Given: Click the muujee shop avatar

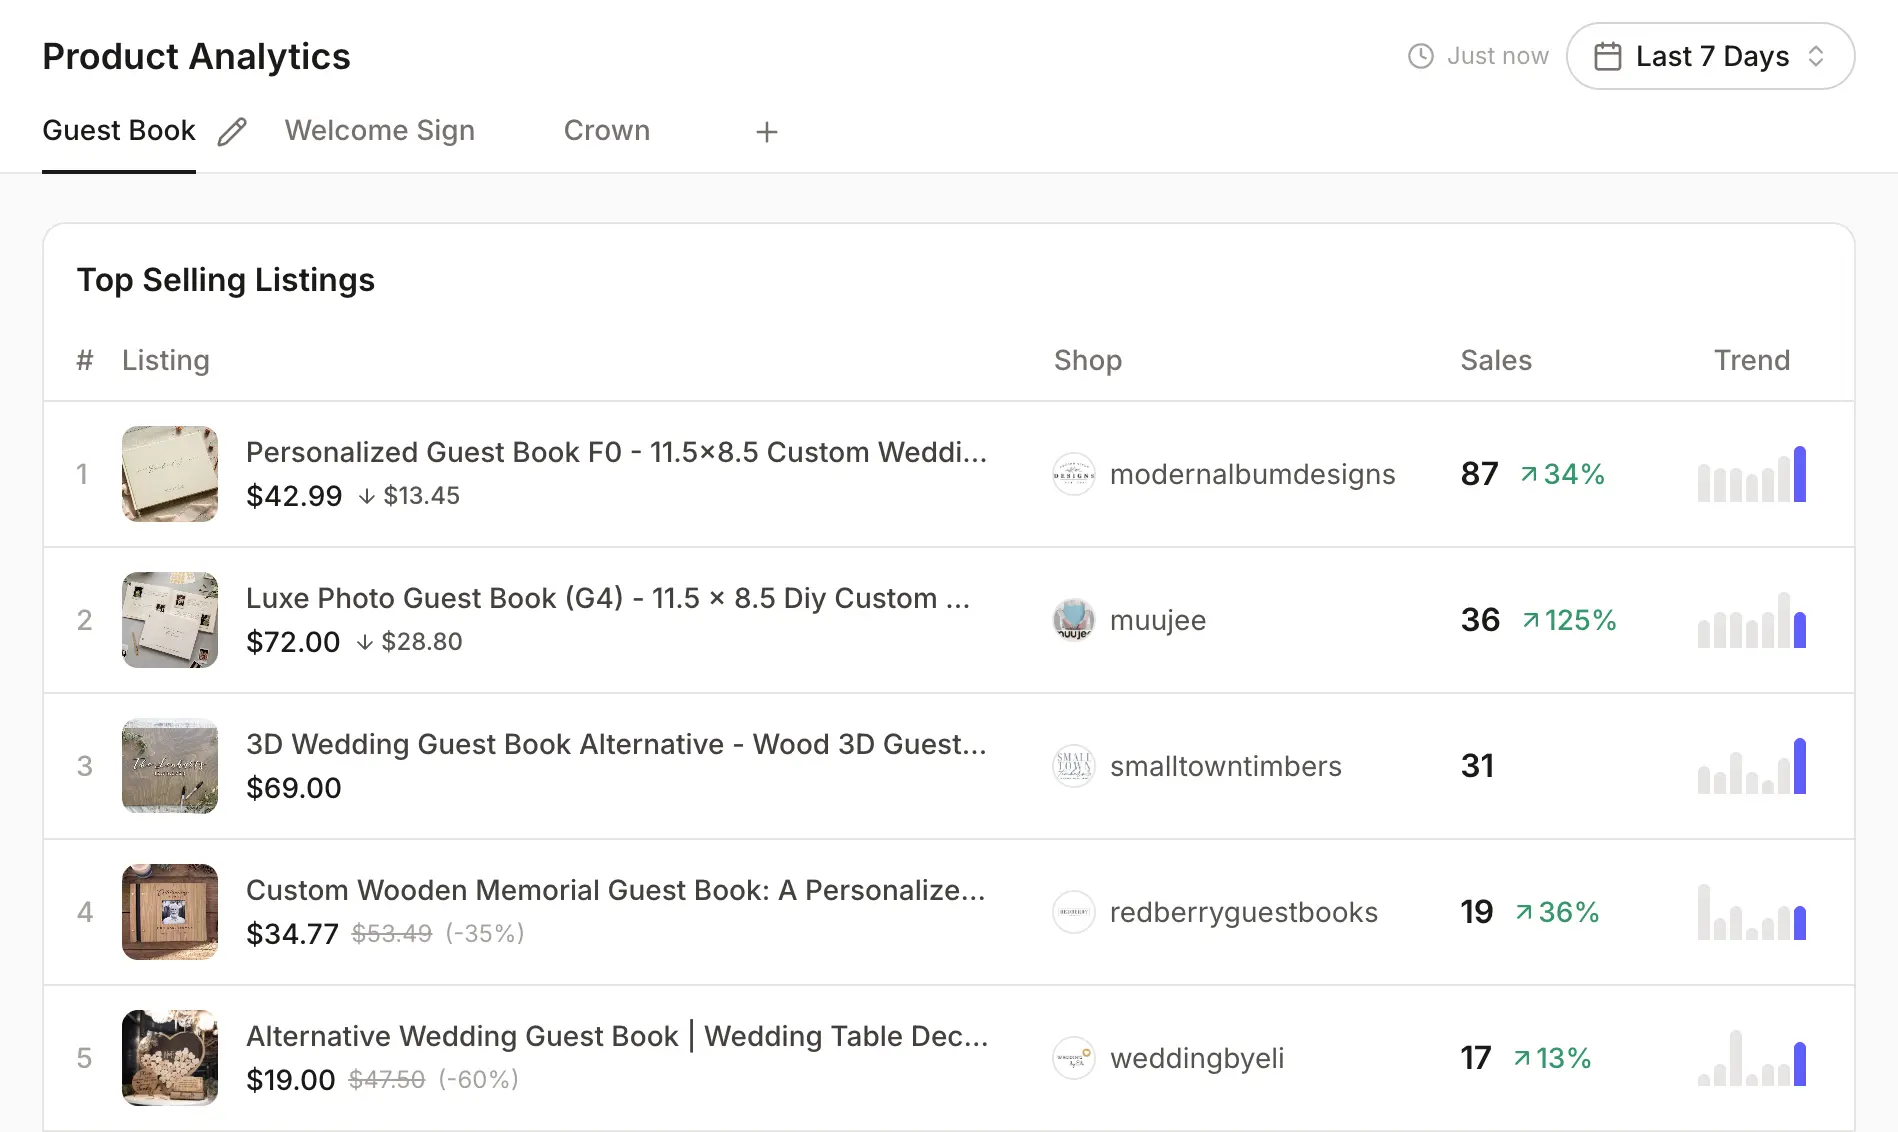Looking at the screenshot, I should point(1074,620).
